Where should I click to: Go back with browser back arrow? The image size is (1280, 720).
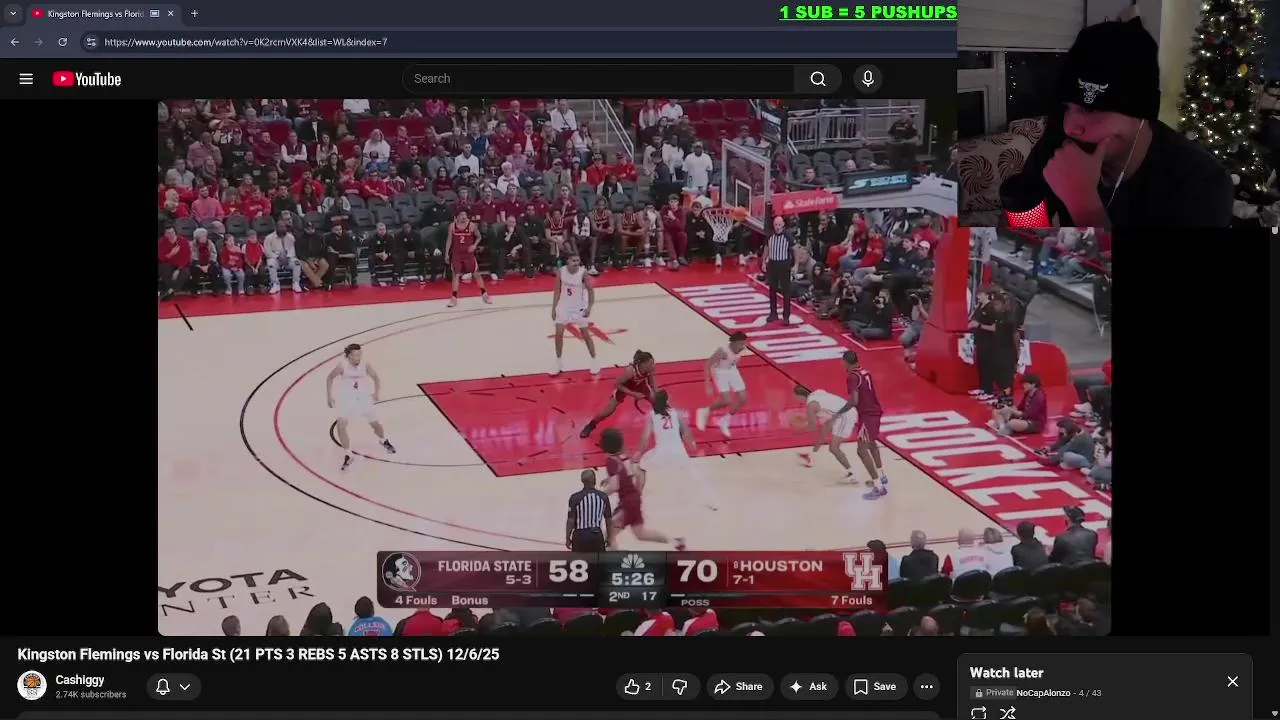tap(15, 42)
